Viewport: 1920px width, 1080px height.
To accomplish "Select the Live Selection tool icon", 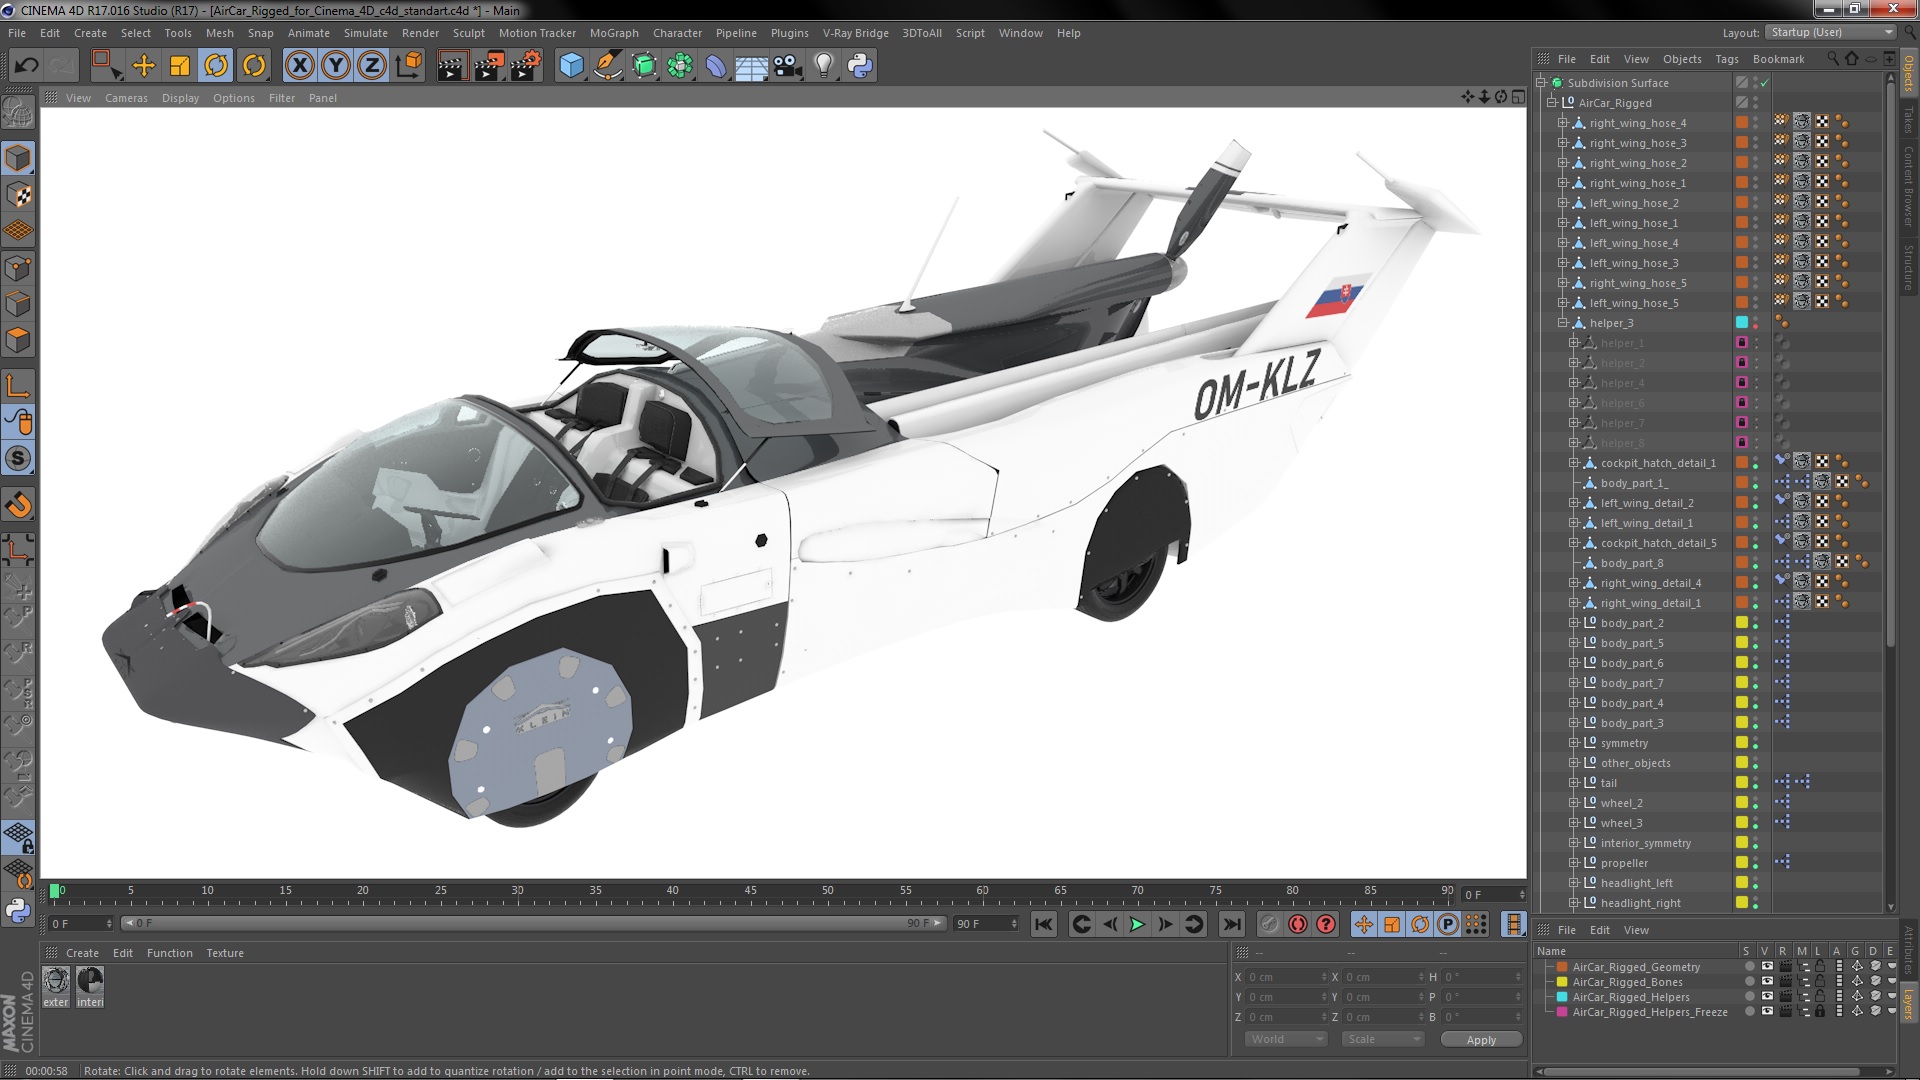I will click(x=106, y=66).
